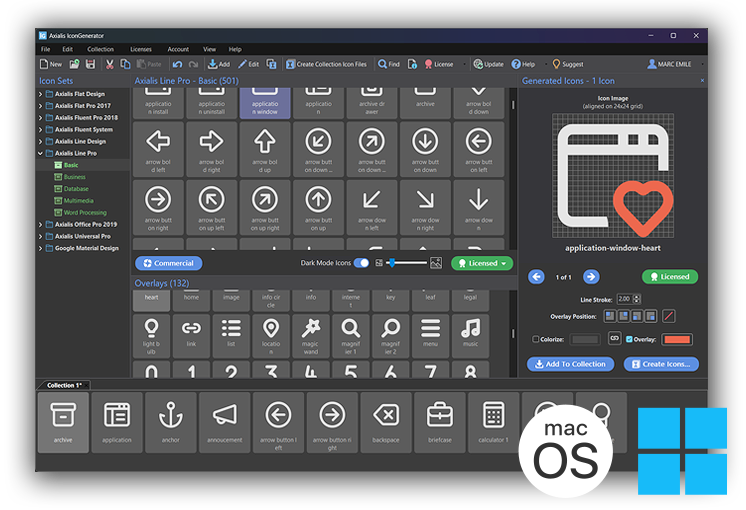Open the File menu

pos(45,49)
